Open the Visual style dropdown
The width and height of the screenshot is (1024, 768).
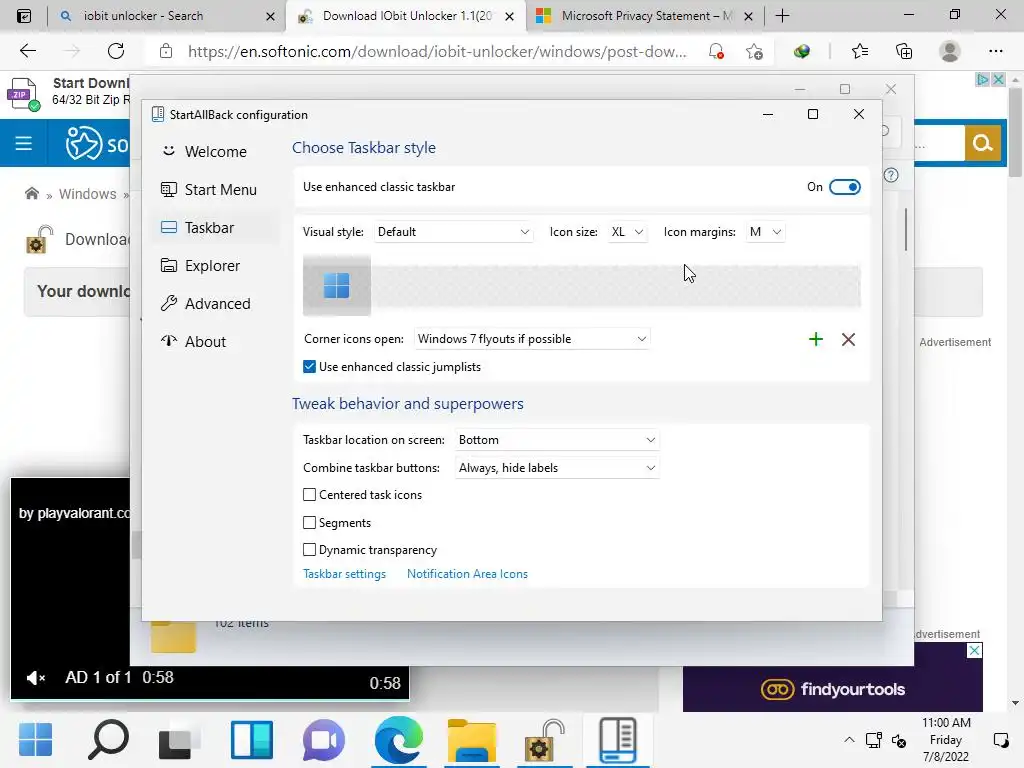453,232
